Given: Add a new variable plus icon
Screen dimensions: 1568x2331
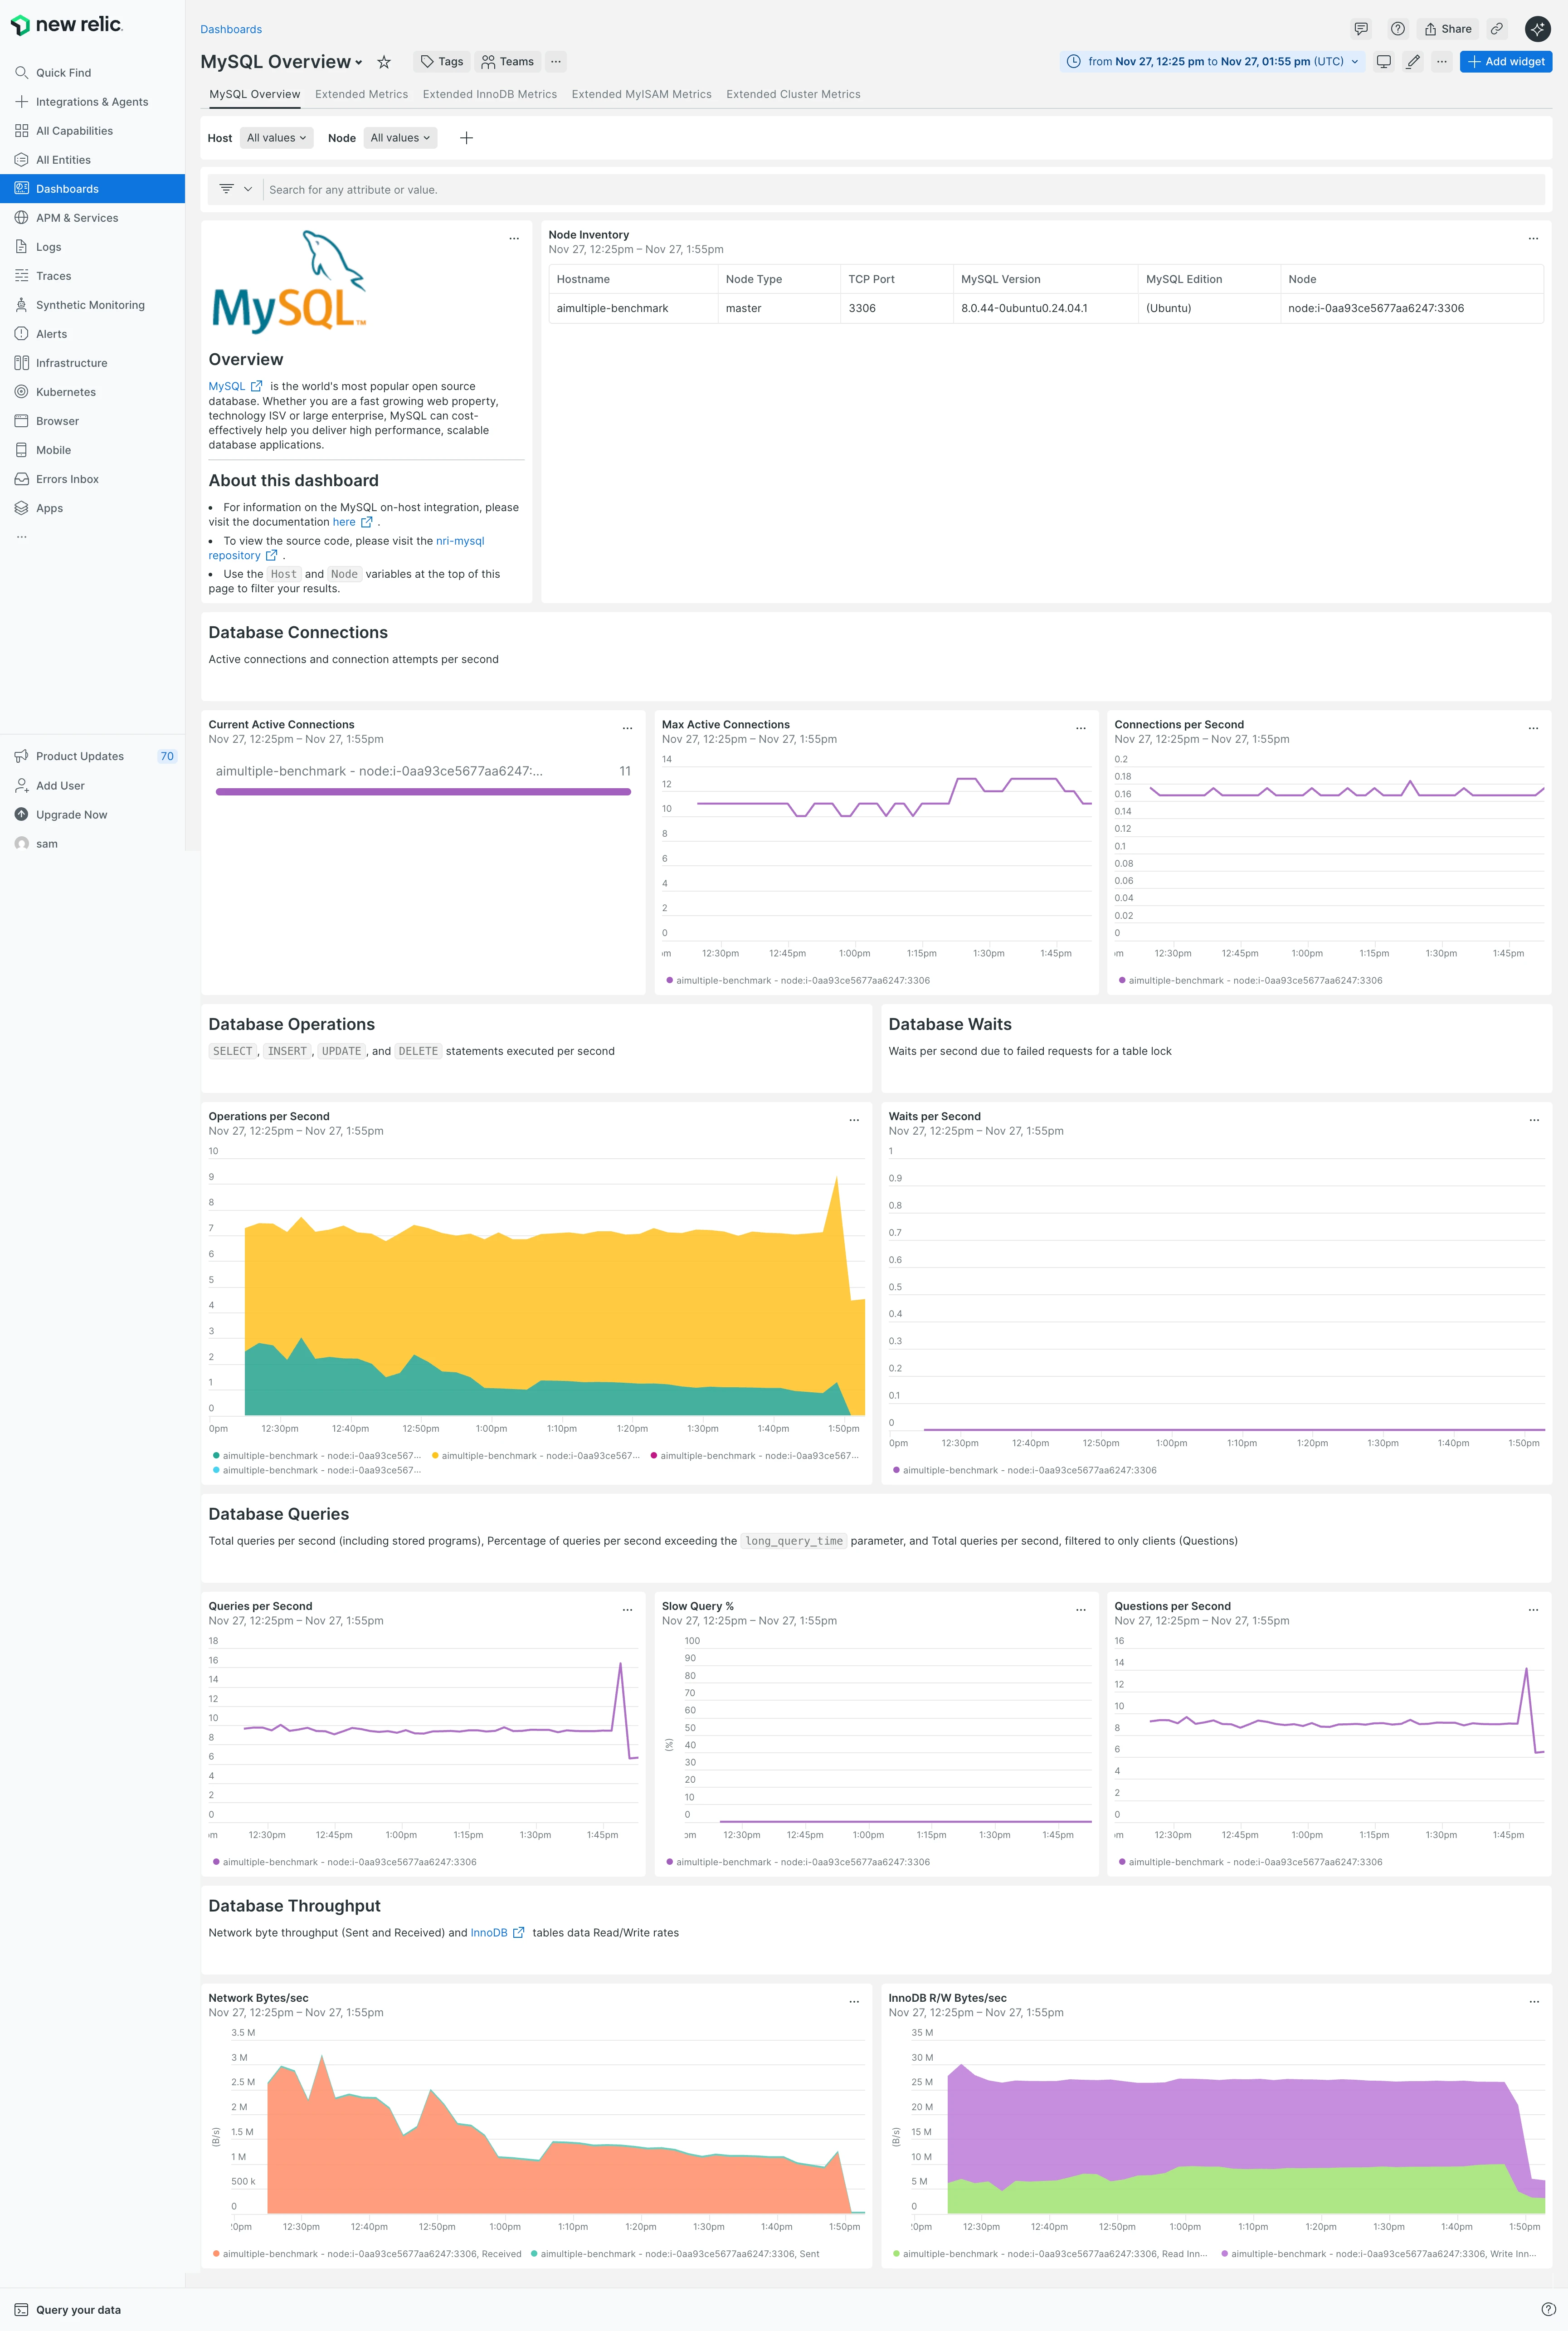Looking at the screenshot, I should (x=466, y=138).
